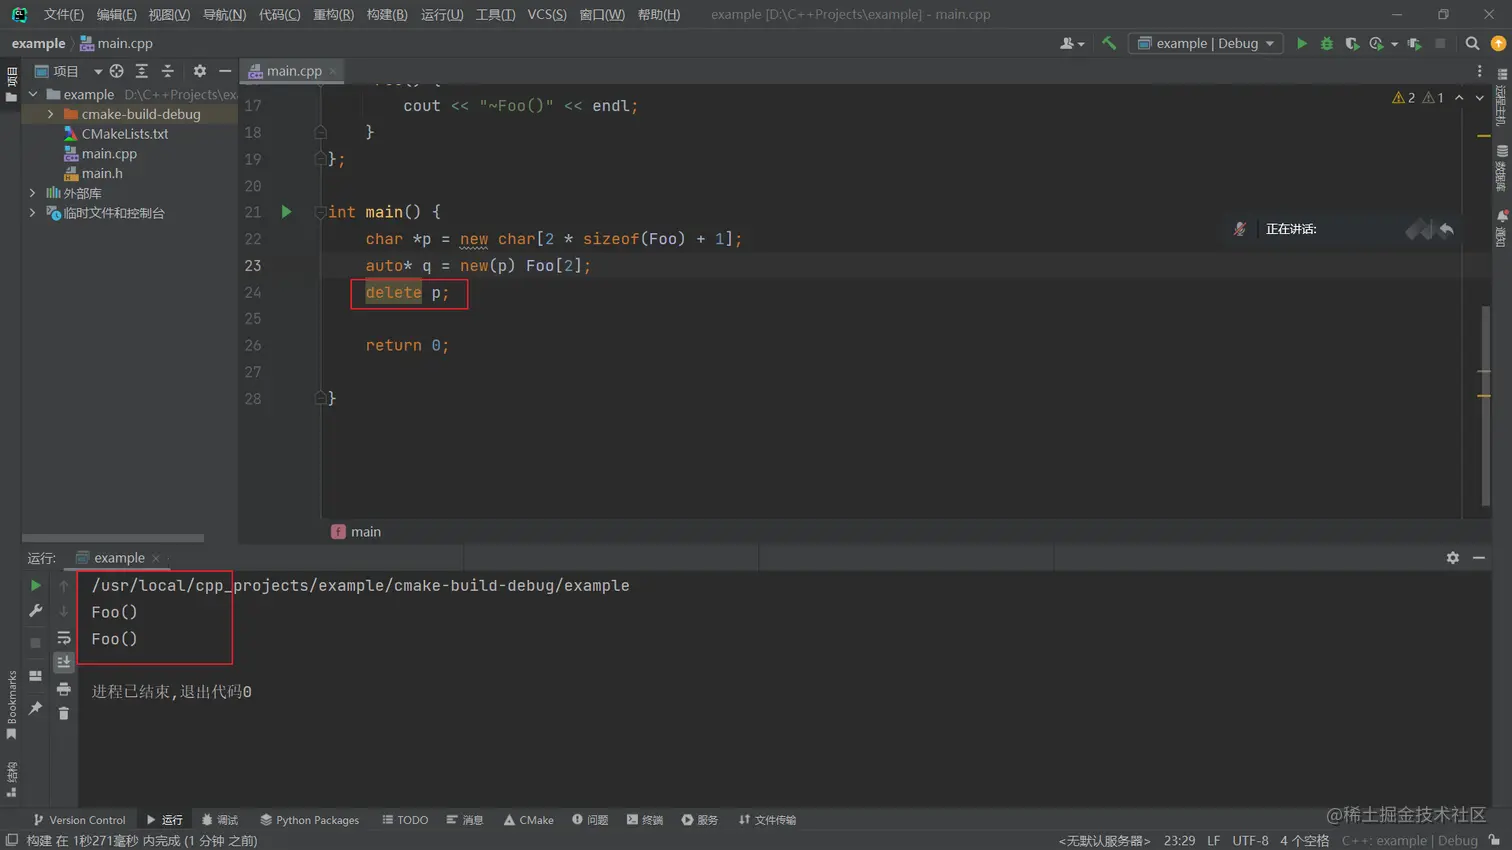The width and height of the screenshot is (1512, 850).
Task: Open project panel gear options
Action: [x=200, y=71]
